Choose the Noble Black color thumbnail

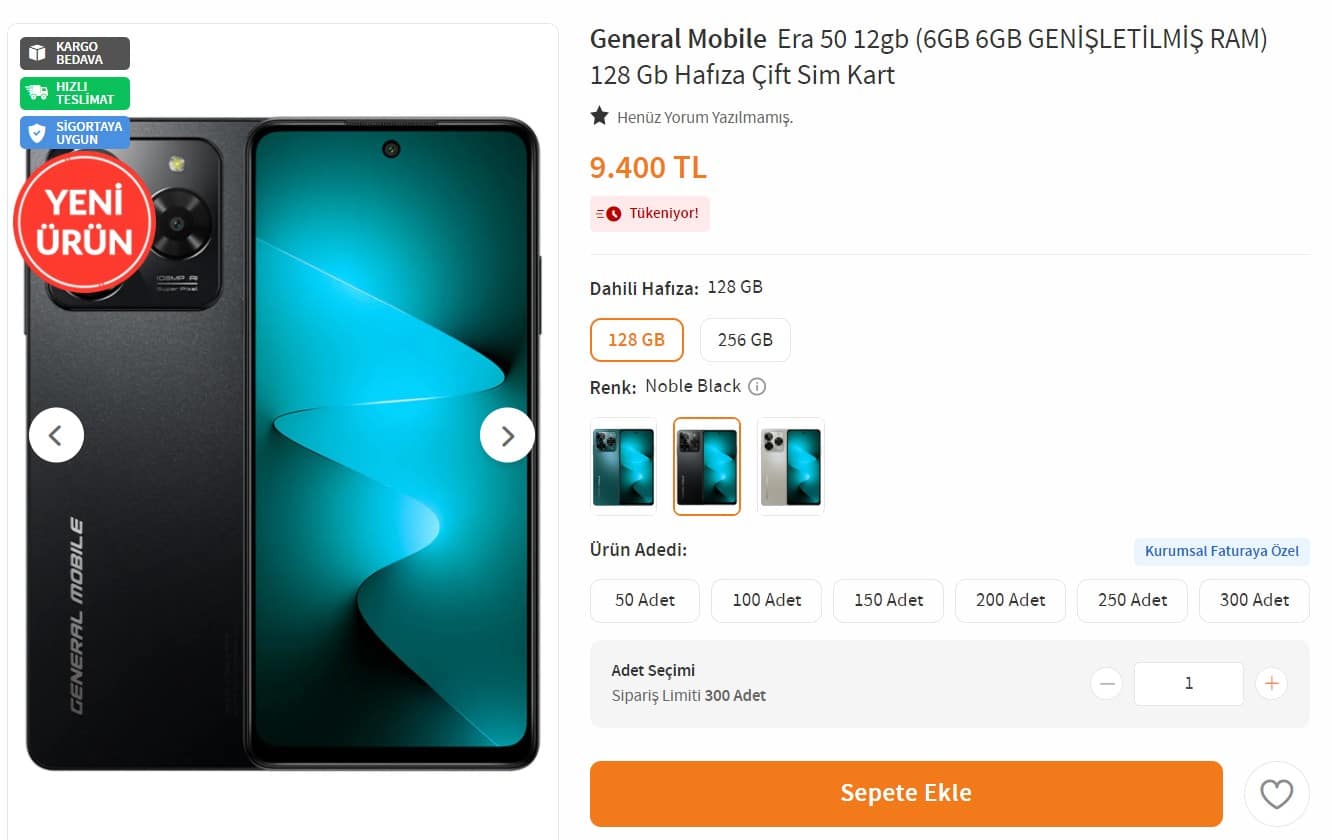point(707,466)
